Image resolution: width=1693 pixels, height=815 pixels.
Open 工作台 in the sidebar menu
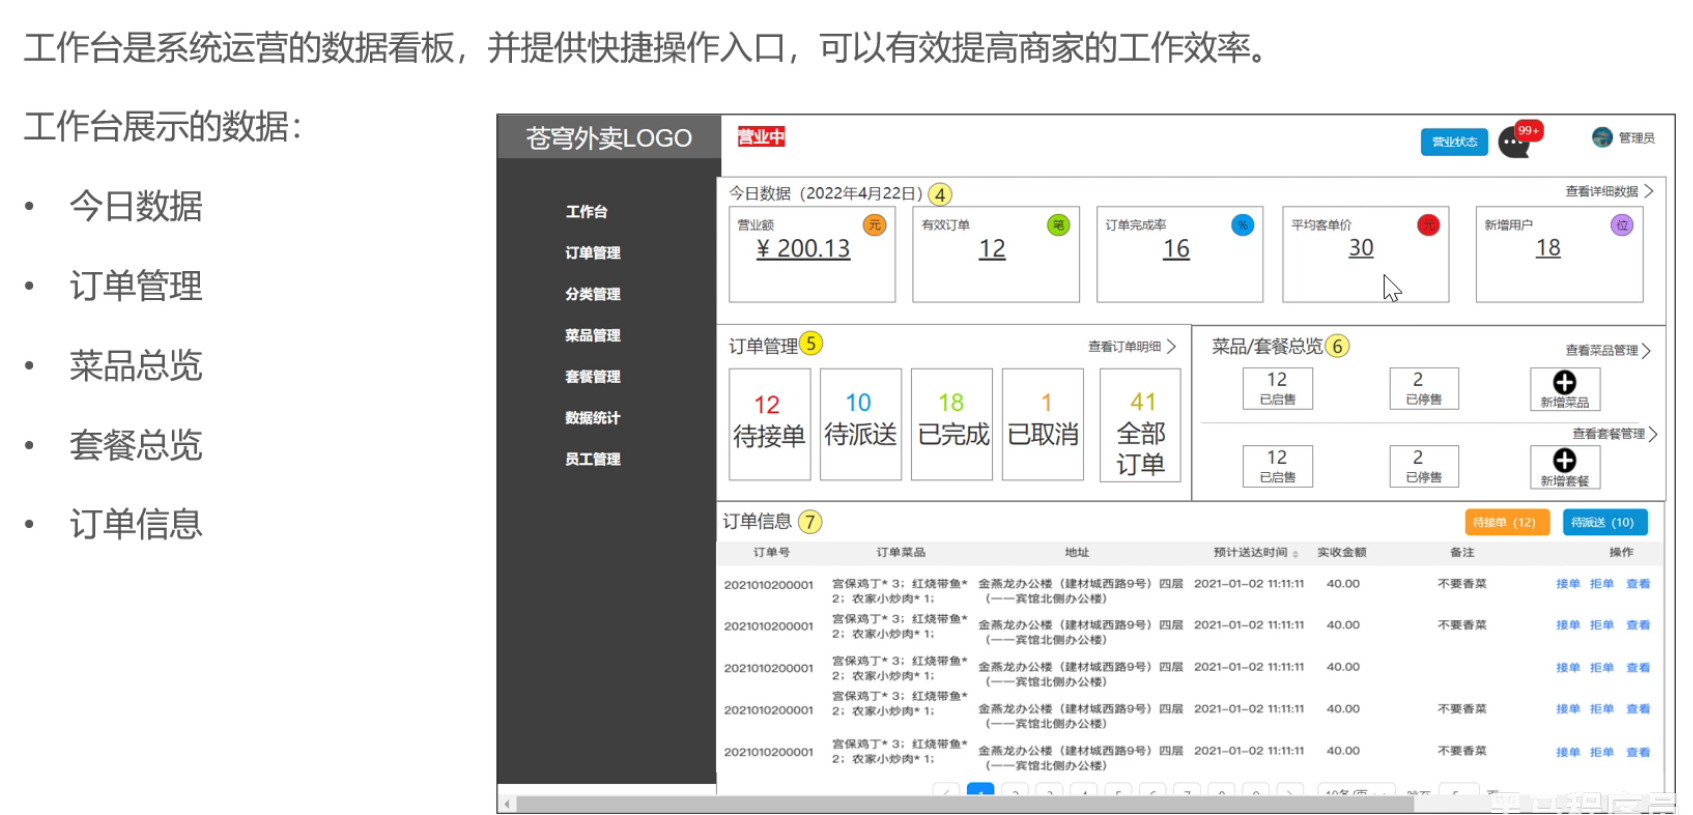click(586, 211)
